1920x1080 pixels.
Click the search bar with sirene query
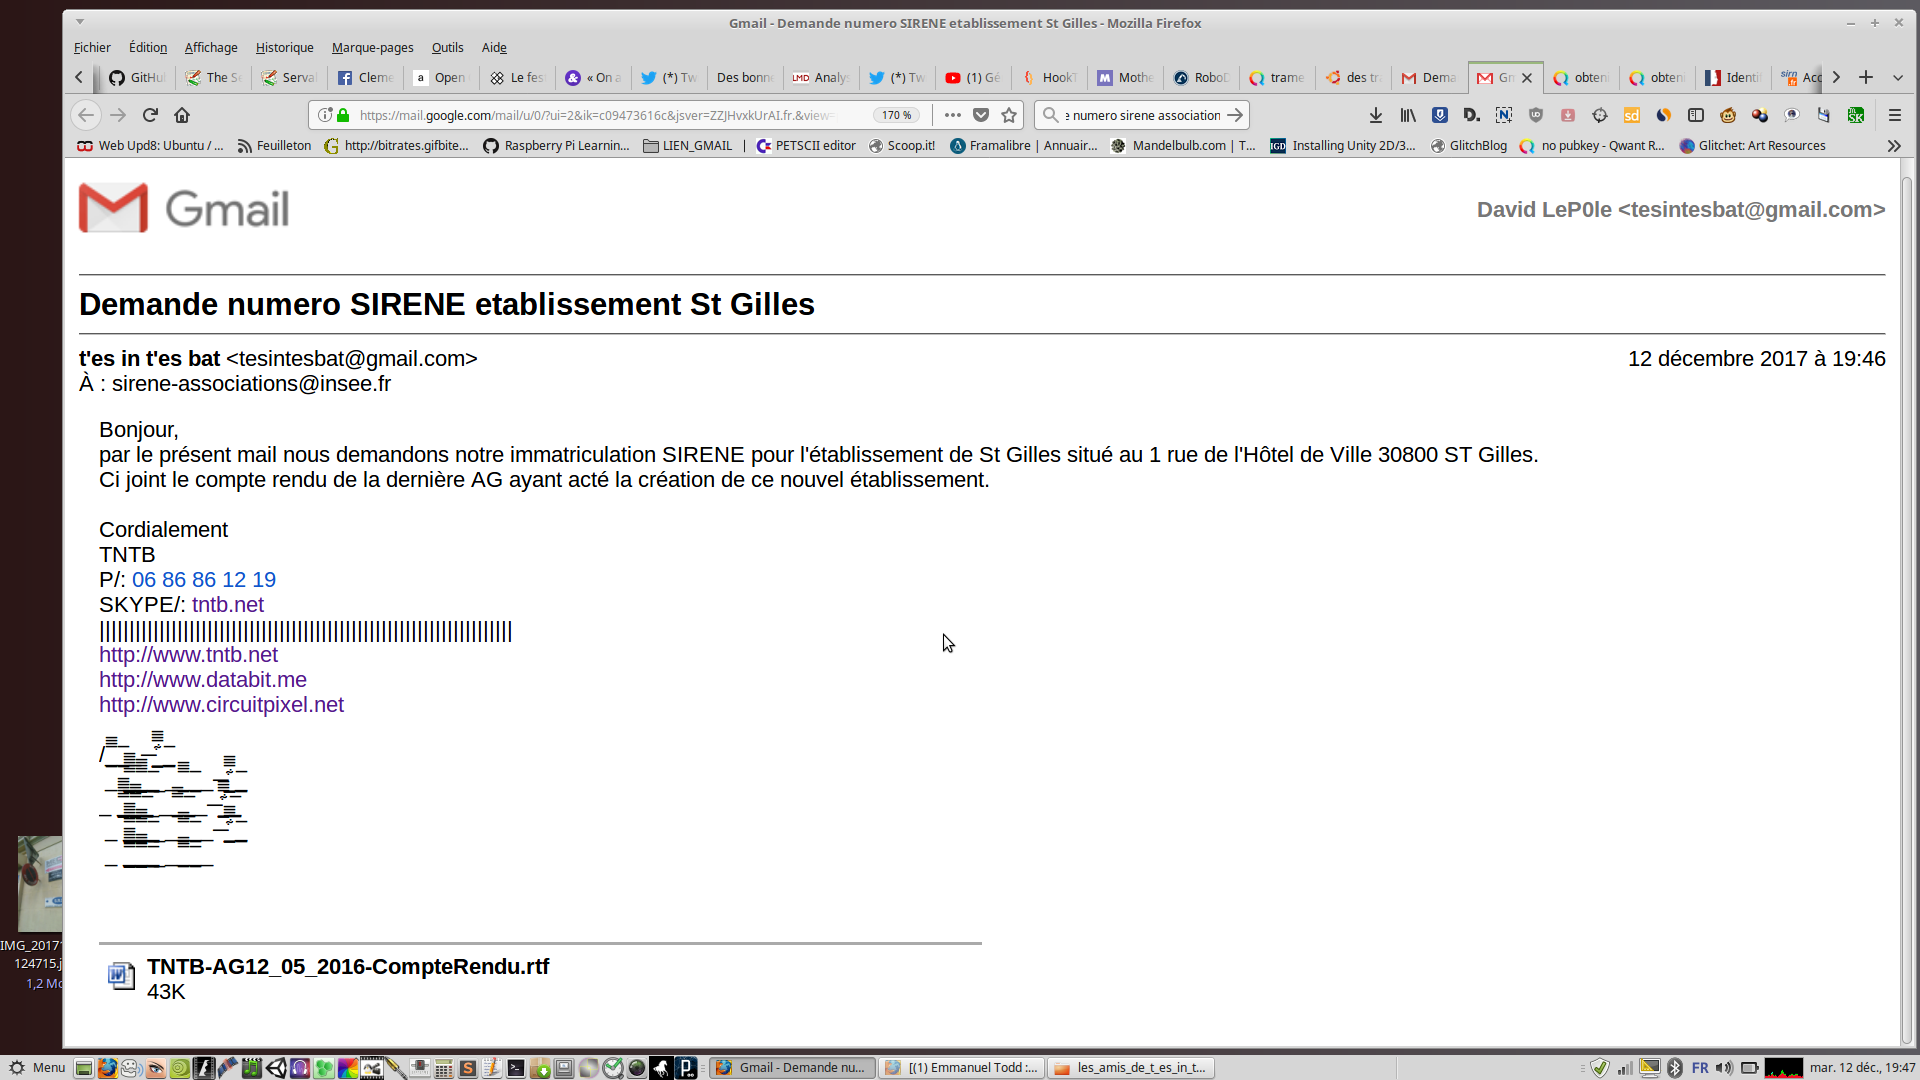[1140, 115]
